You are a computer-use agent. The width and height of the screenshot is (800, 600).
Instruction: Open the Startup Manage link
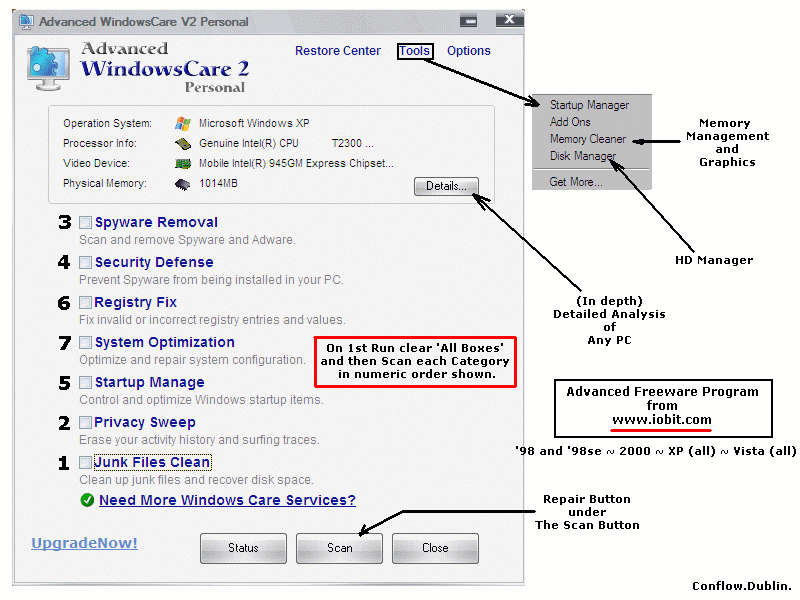click(x=149, y=382)
